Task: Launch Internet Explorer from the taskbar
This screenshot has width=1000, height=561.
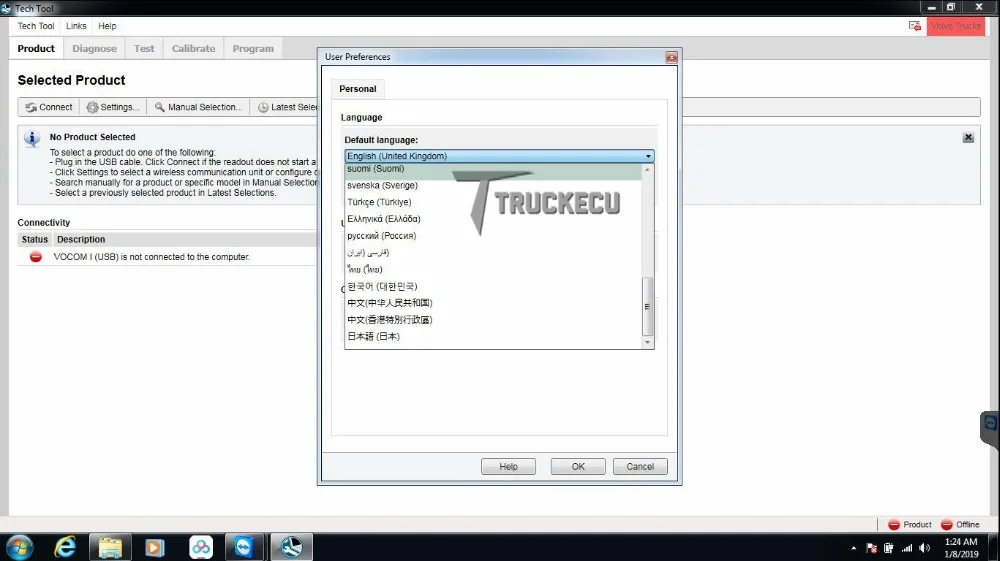Action: pos(65,548)
